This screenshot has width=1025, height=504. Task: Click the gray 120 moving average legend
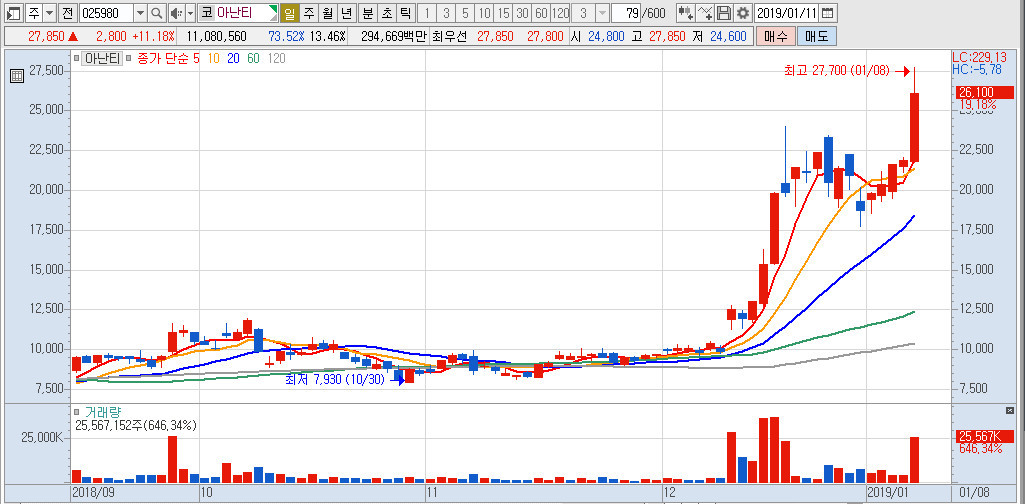pyautogui.click(x=277, y=59)
